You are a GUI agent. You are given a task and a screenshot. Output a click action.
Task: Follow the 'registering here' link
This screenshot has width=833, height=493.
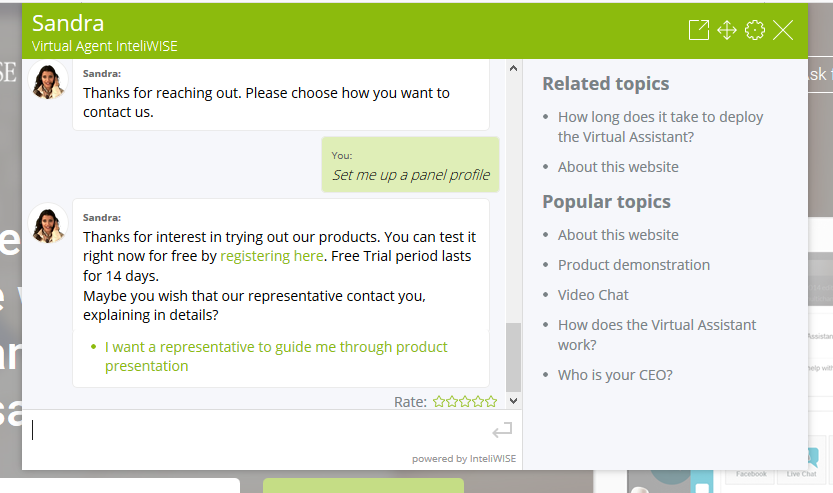271,256
